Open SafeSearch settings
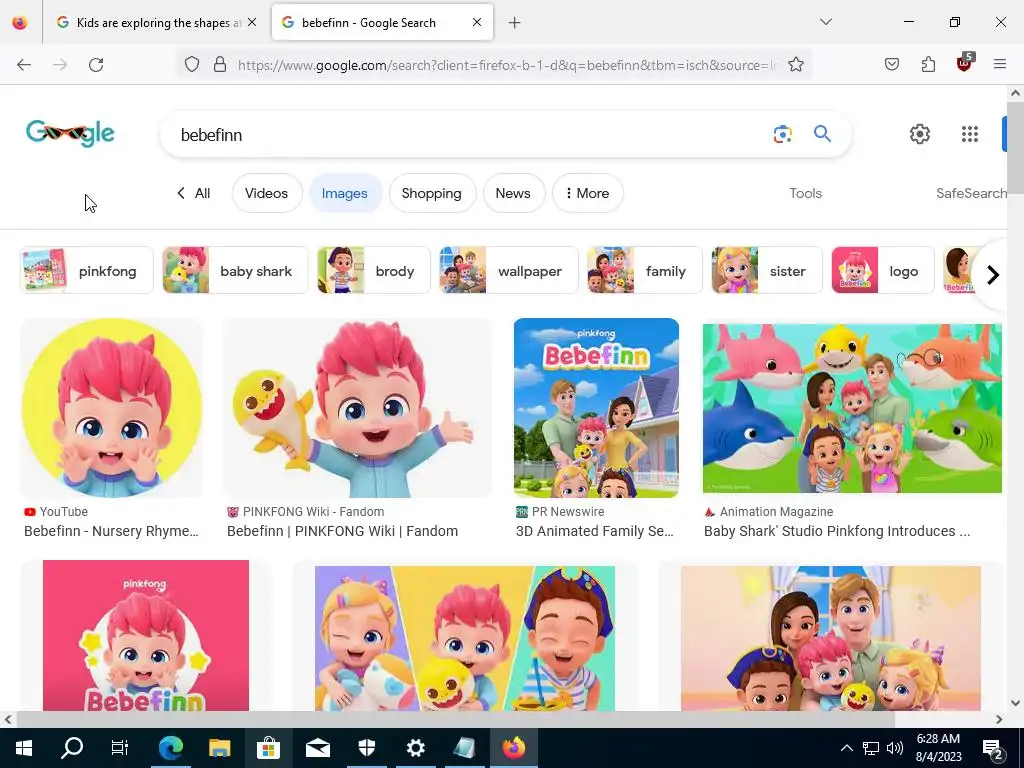Image resolution: width=1024 pixels, height=768 pixels. click(971, 193)
